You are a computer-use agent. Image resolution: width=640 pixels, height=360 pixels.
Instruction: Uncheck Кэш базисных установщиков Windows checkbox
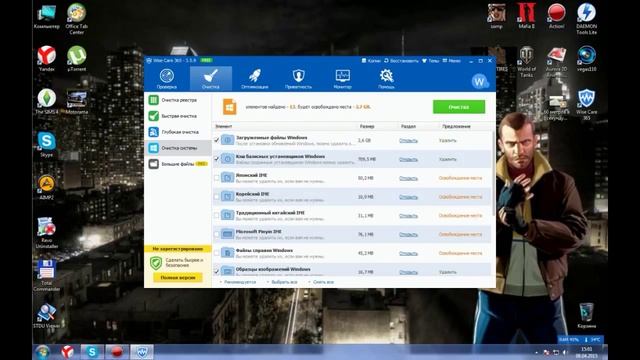(x=217, y=159)
